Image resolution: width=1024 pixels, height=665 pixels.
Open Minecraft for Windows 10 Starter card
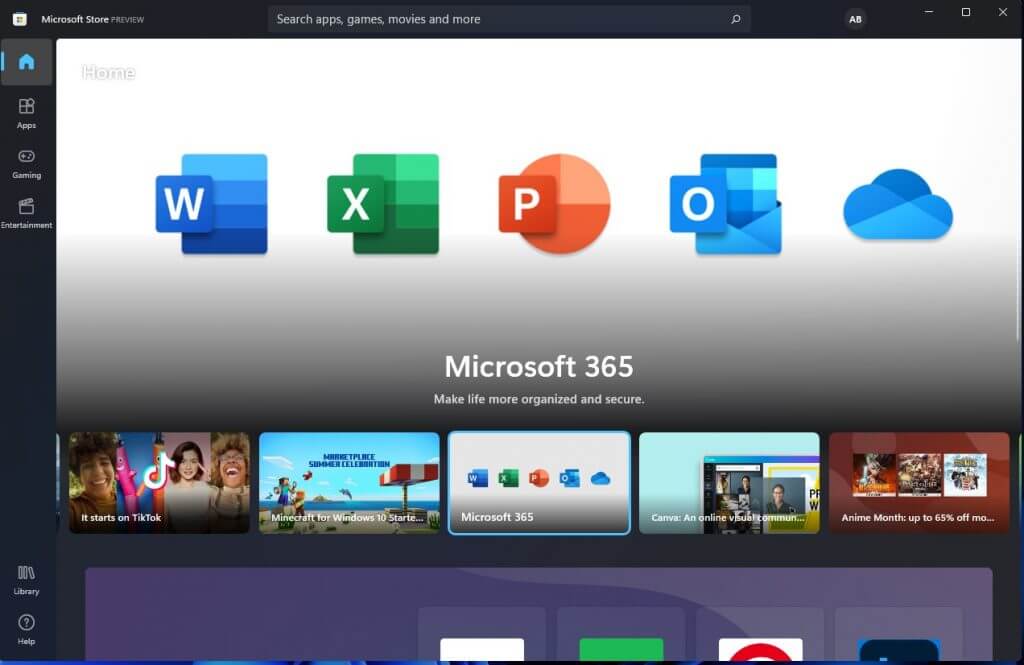(x=349, y=483)
